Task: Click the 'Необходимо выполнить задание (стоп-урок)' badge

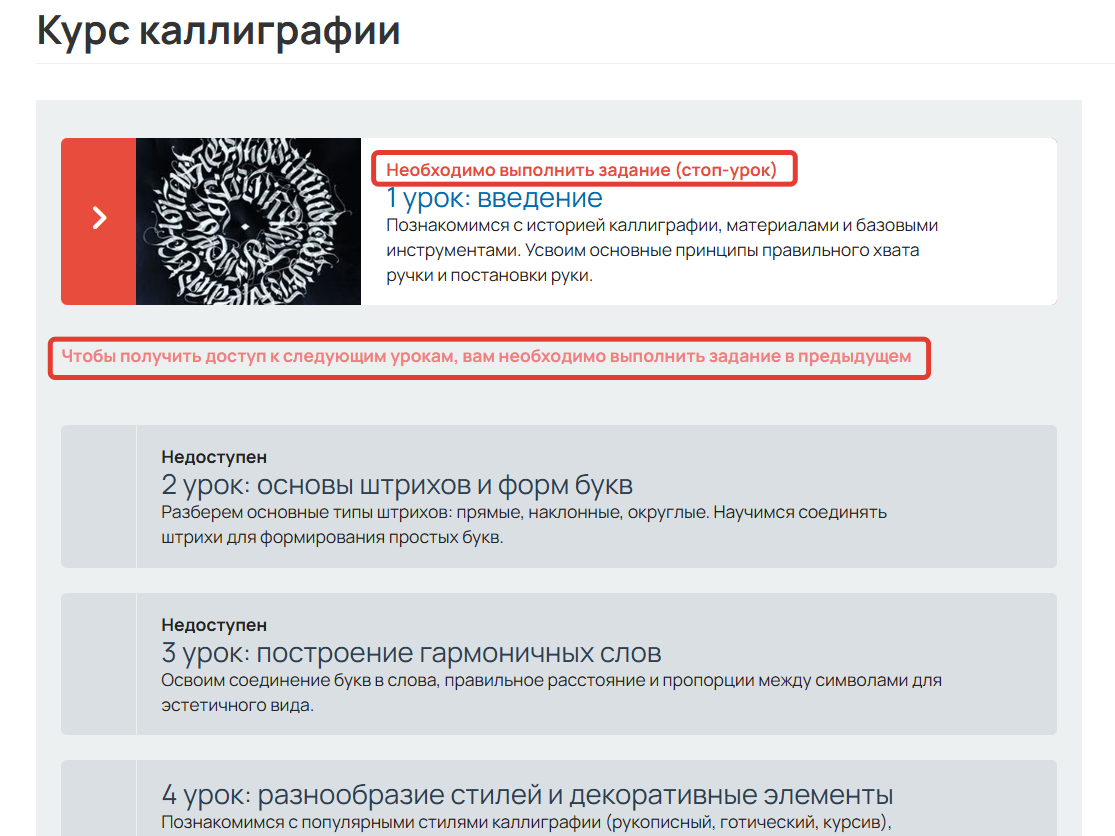Action: [x=584, y=168]
